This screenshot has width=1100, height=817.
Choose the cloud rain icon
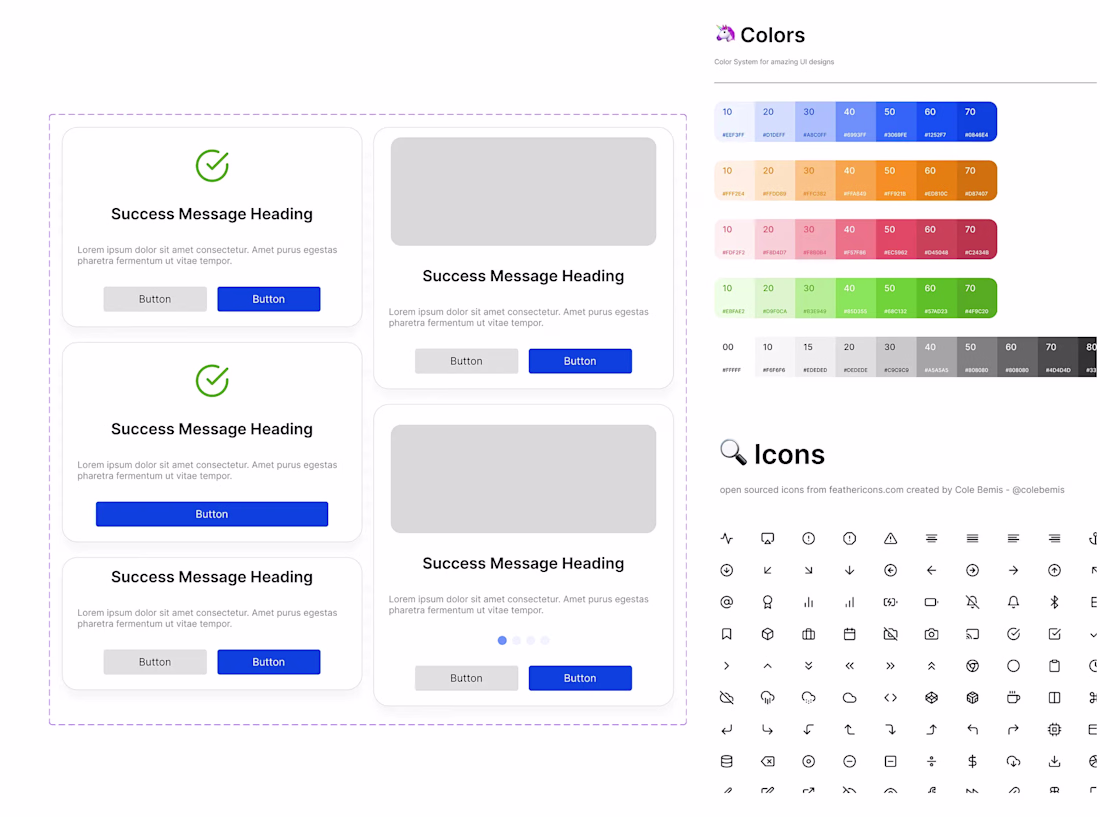click(x=767, y=698)
